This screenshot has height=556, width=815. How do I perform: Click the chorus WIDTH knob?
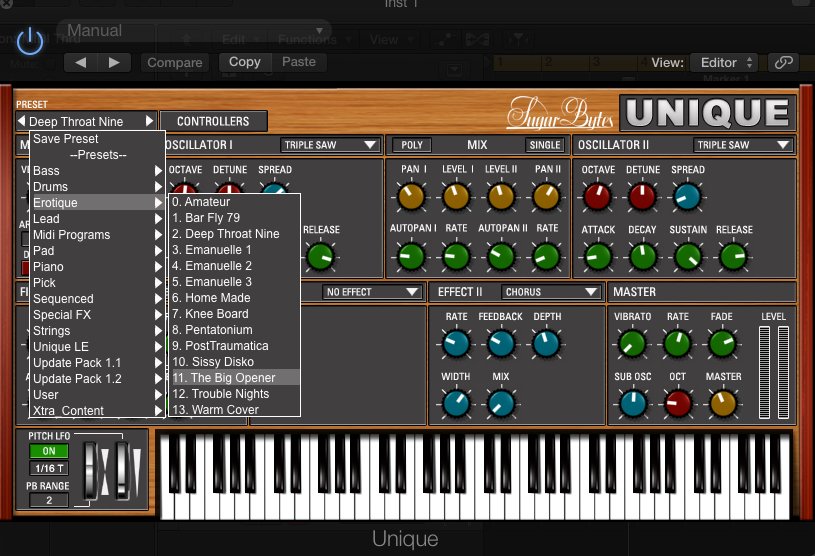pos(456,404)
